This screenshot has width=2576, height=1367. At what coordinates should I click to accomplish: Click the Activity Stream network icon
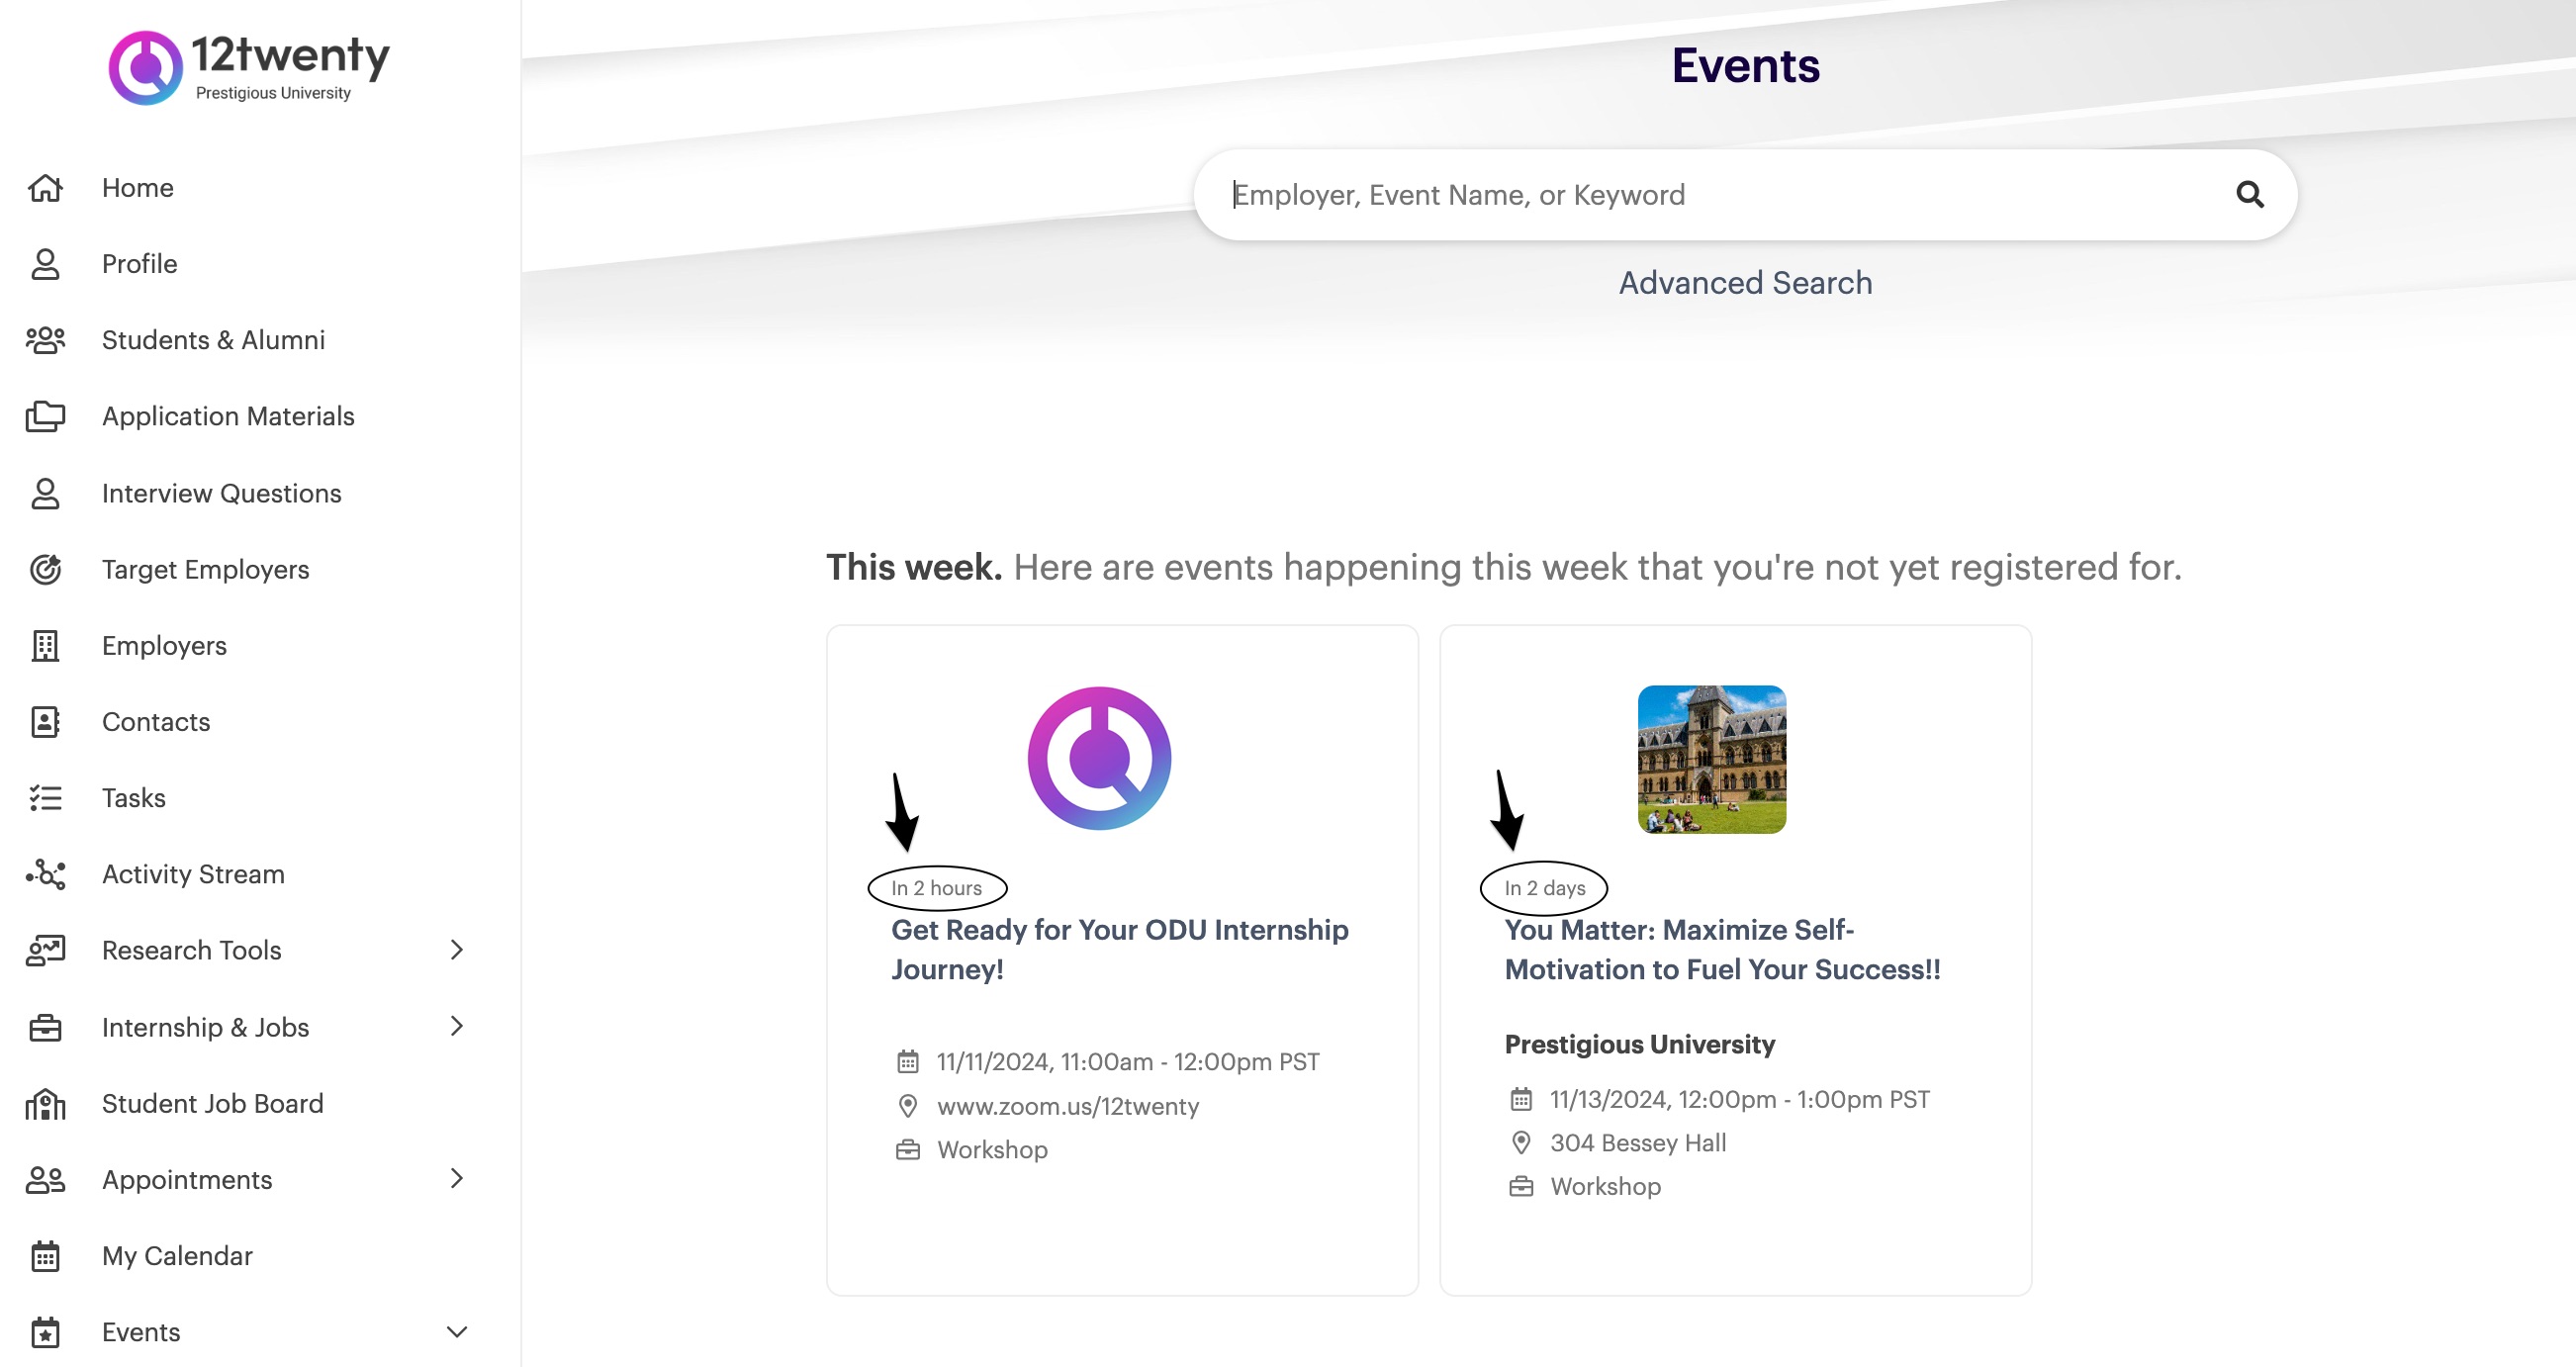click(45, 874)
